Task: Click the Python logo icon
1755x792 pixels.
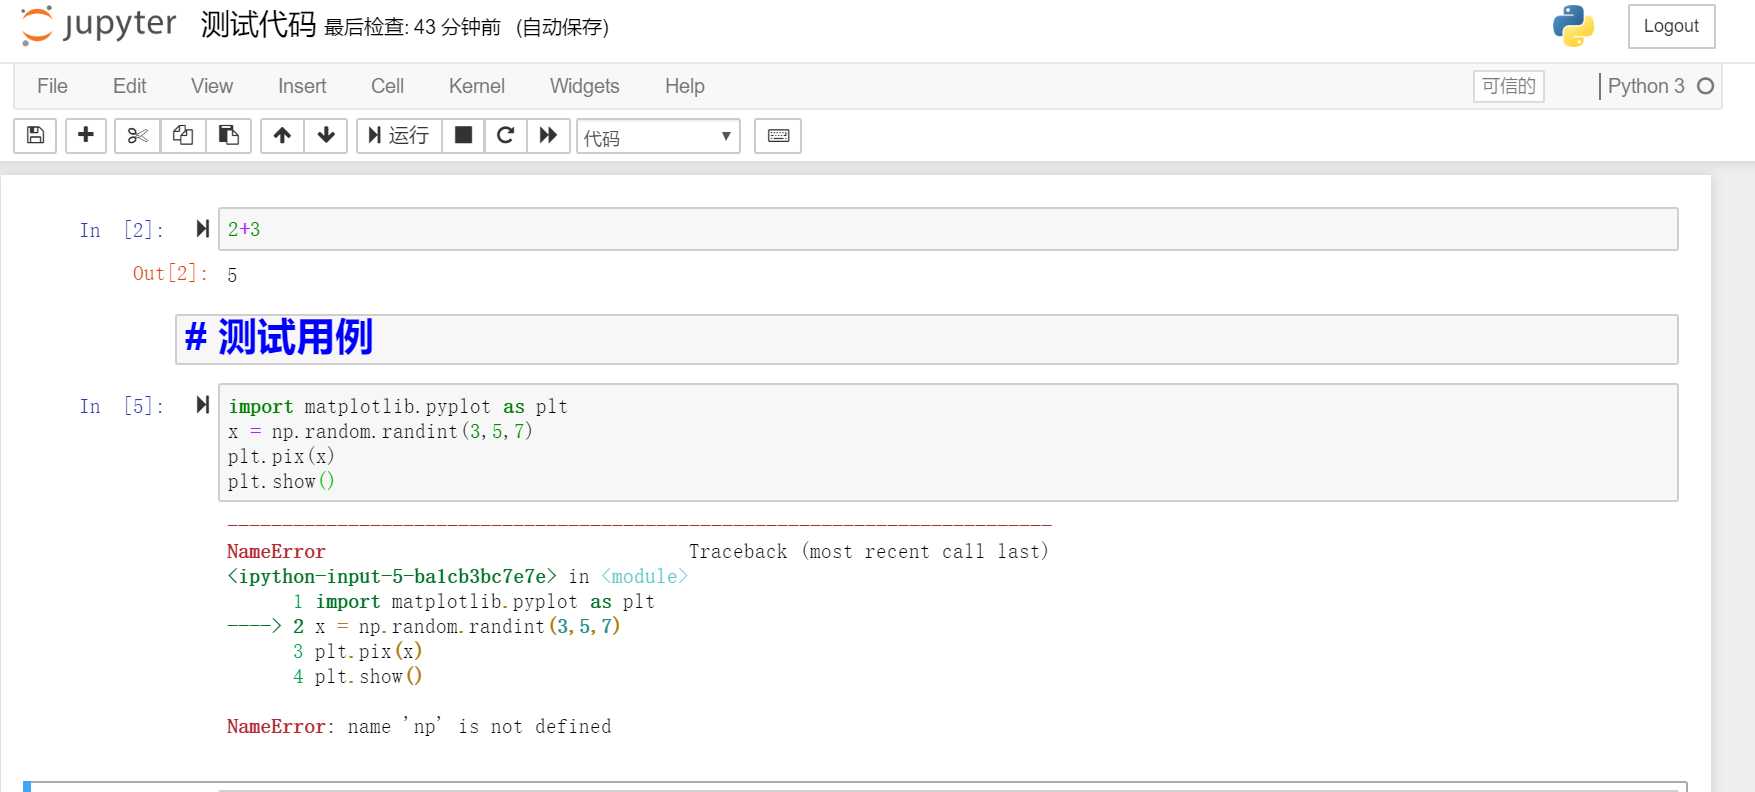Action: (1573, 26)
